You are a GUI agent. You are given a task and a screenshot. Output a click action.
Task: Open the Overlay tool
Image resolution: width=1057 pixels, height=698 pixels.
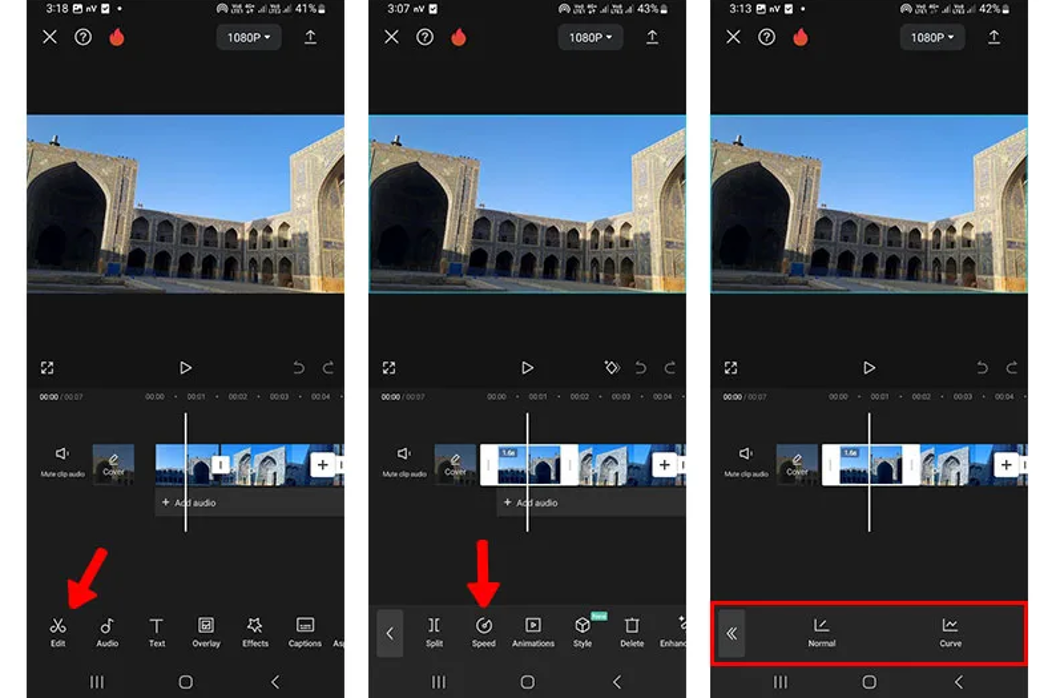pyautogui.click(x=206, y=630)
